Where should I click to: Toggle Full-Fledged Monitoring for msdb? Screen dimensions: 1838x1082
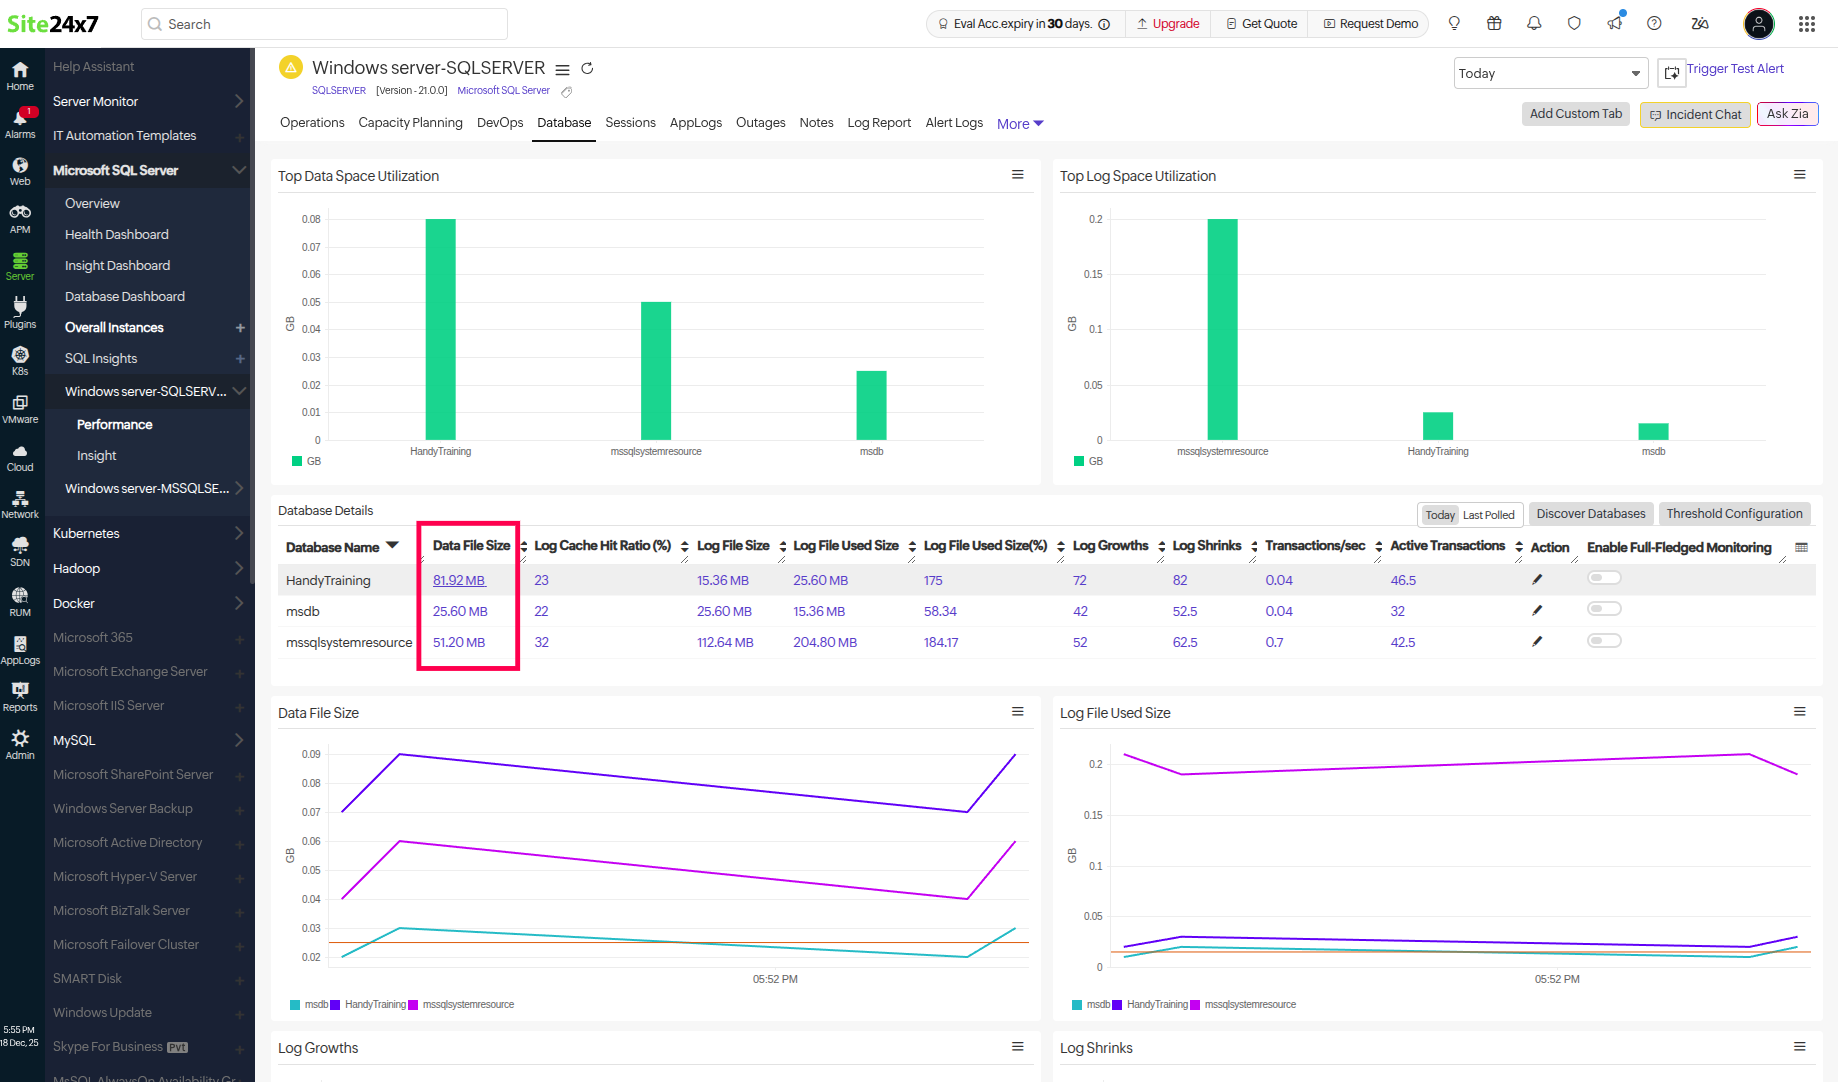click(x=1604, y=609)
